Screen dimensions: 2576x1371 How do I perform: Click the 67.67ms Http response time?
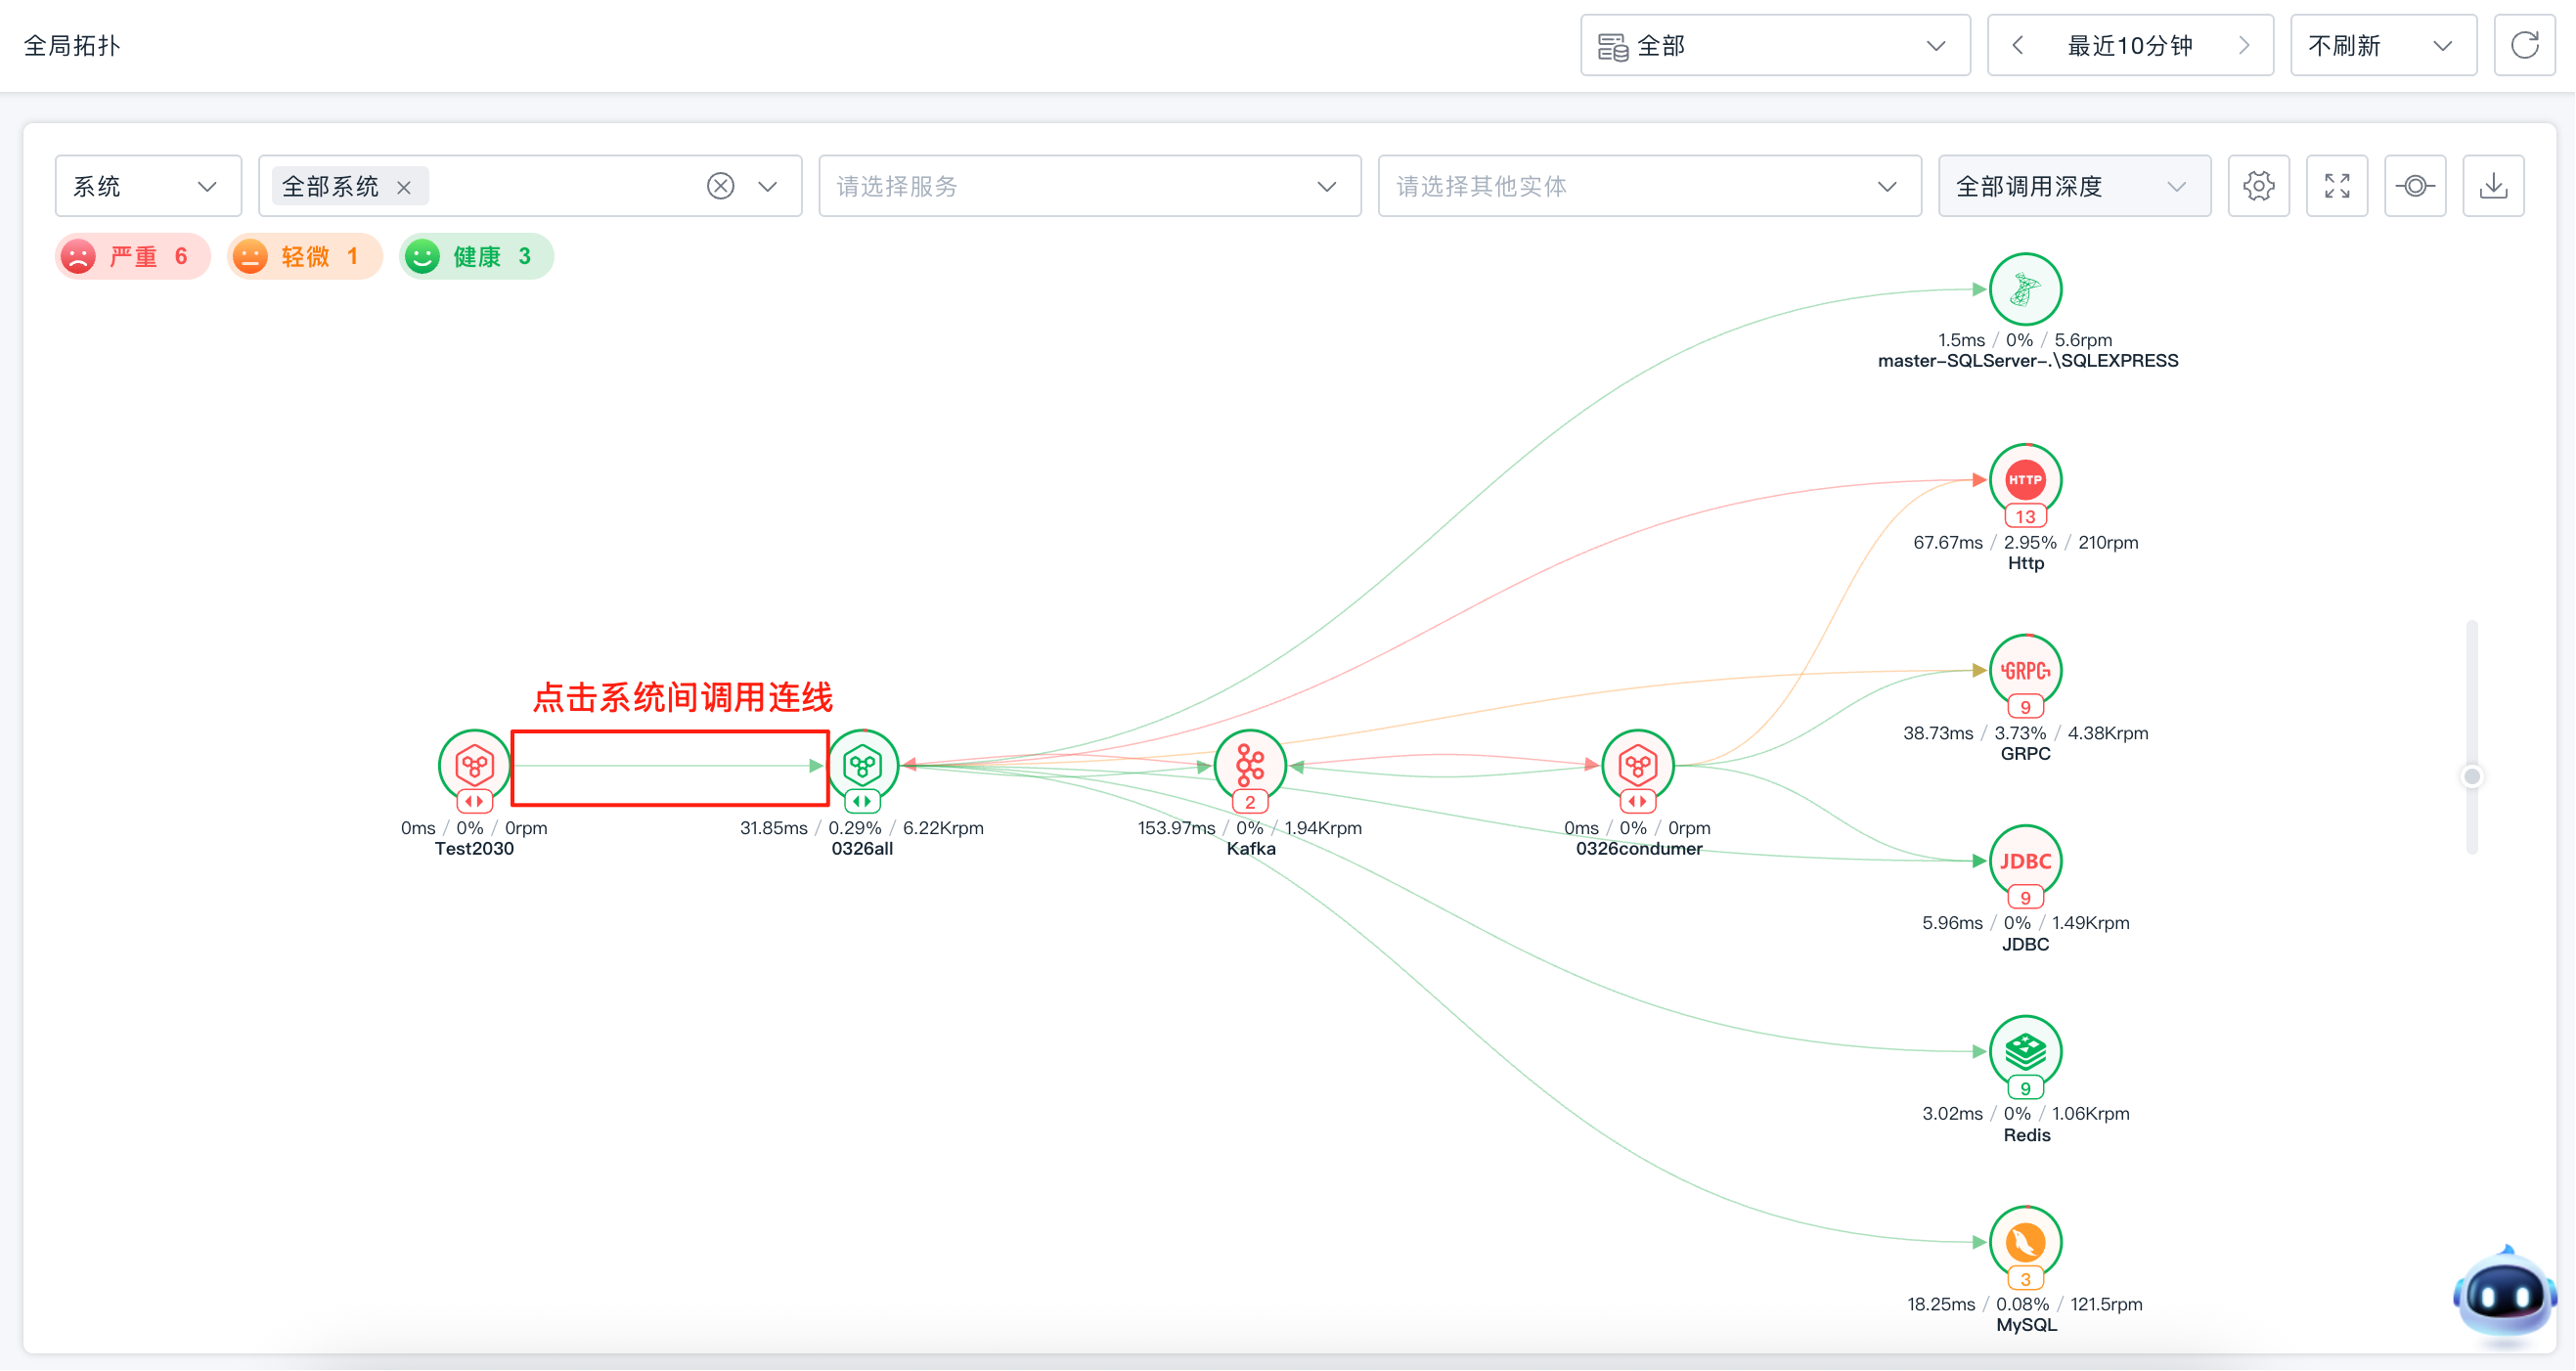[x=1948, y=543]
